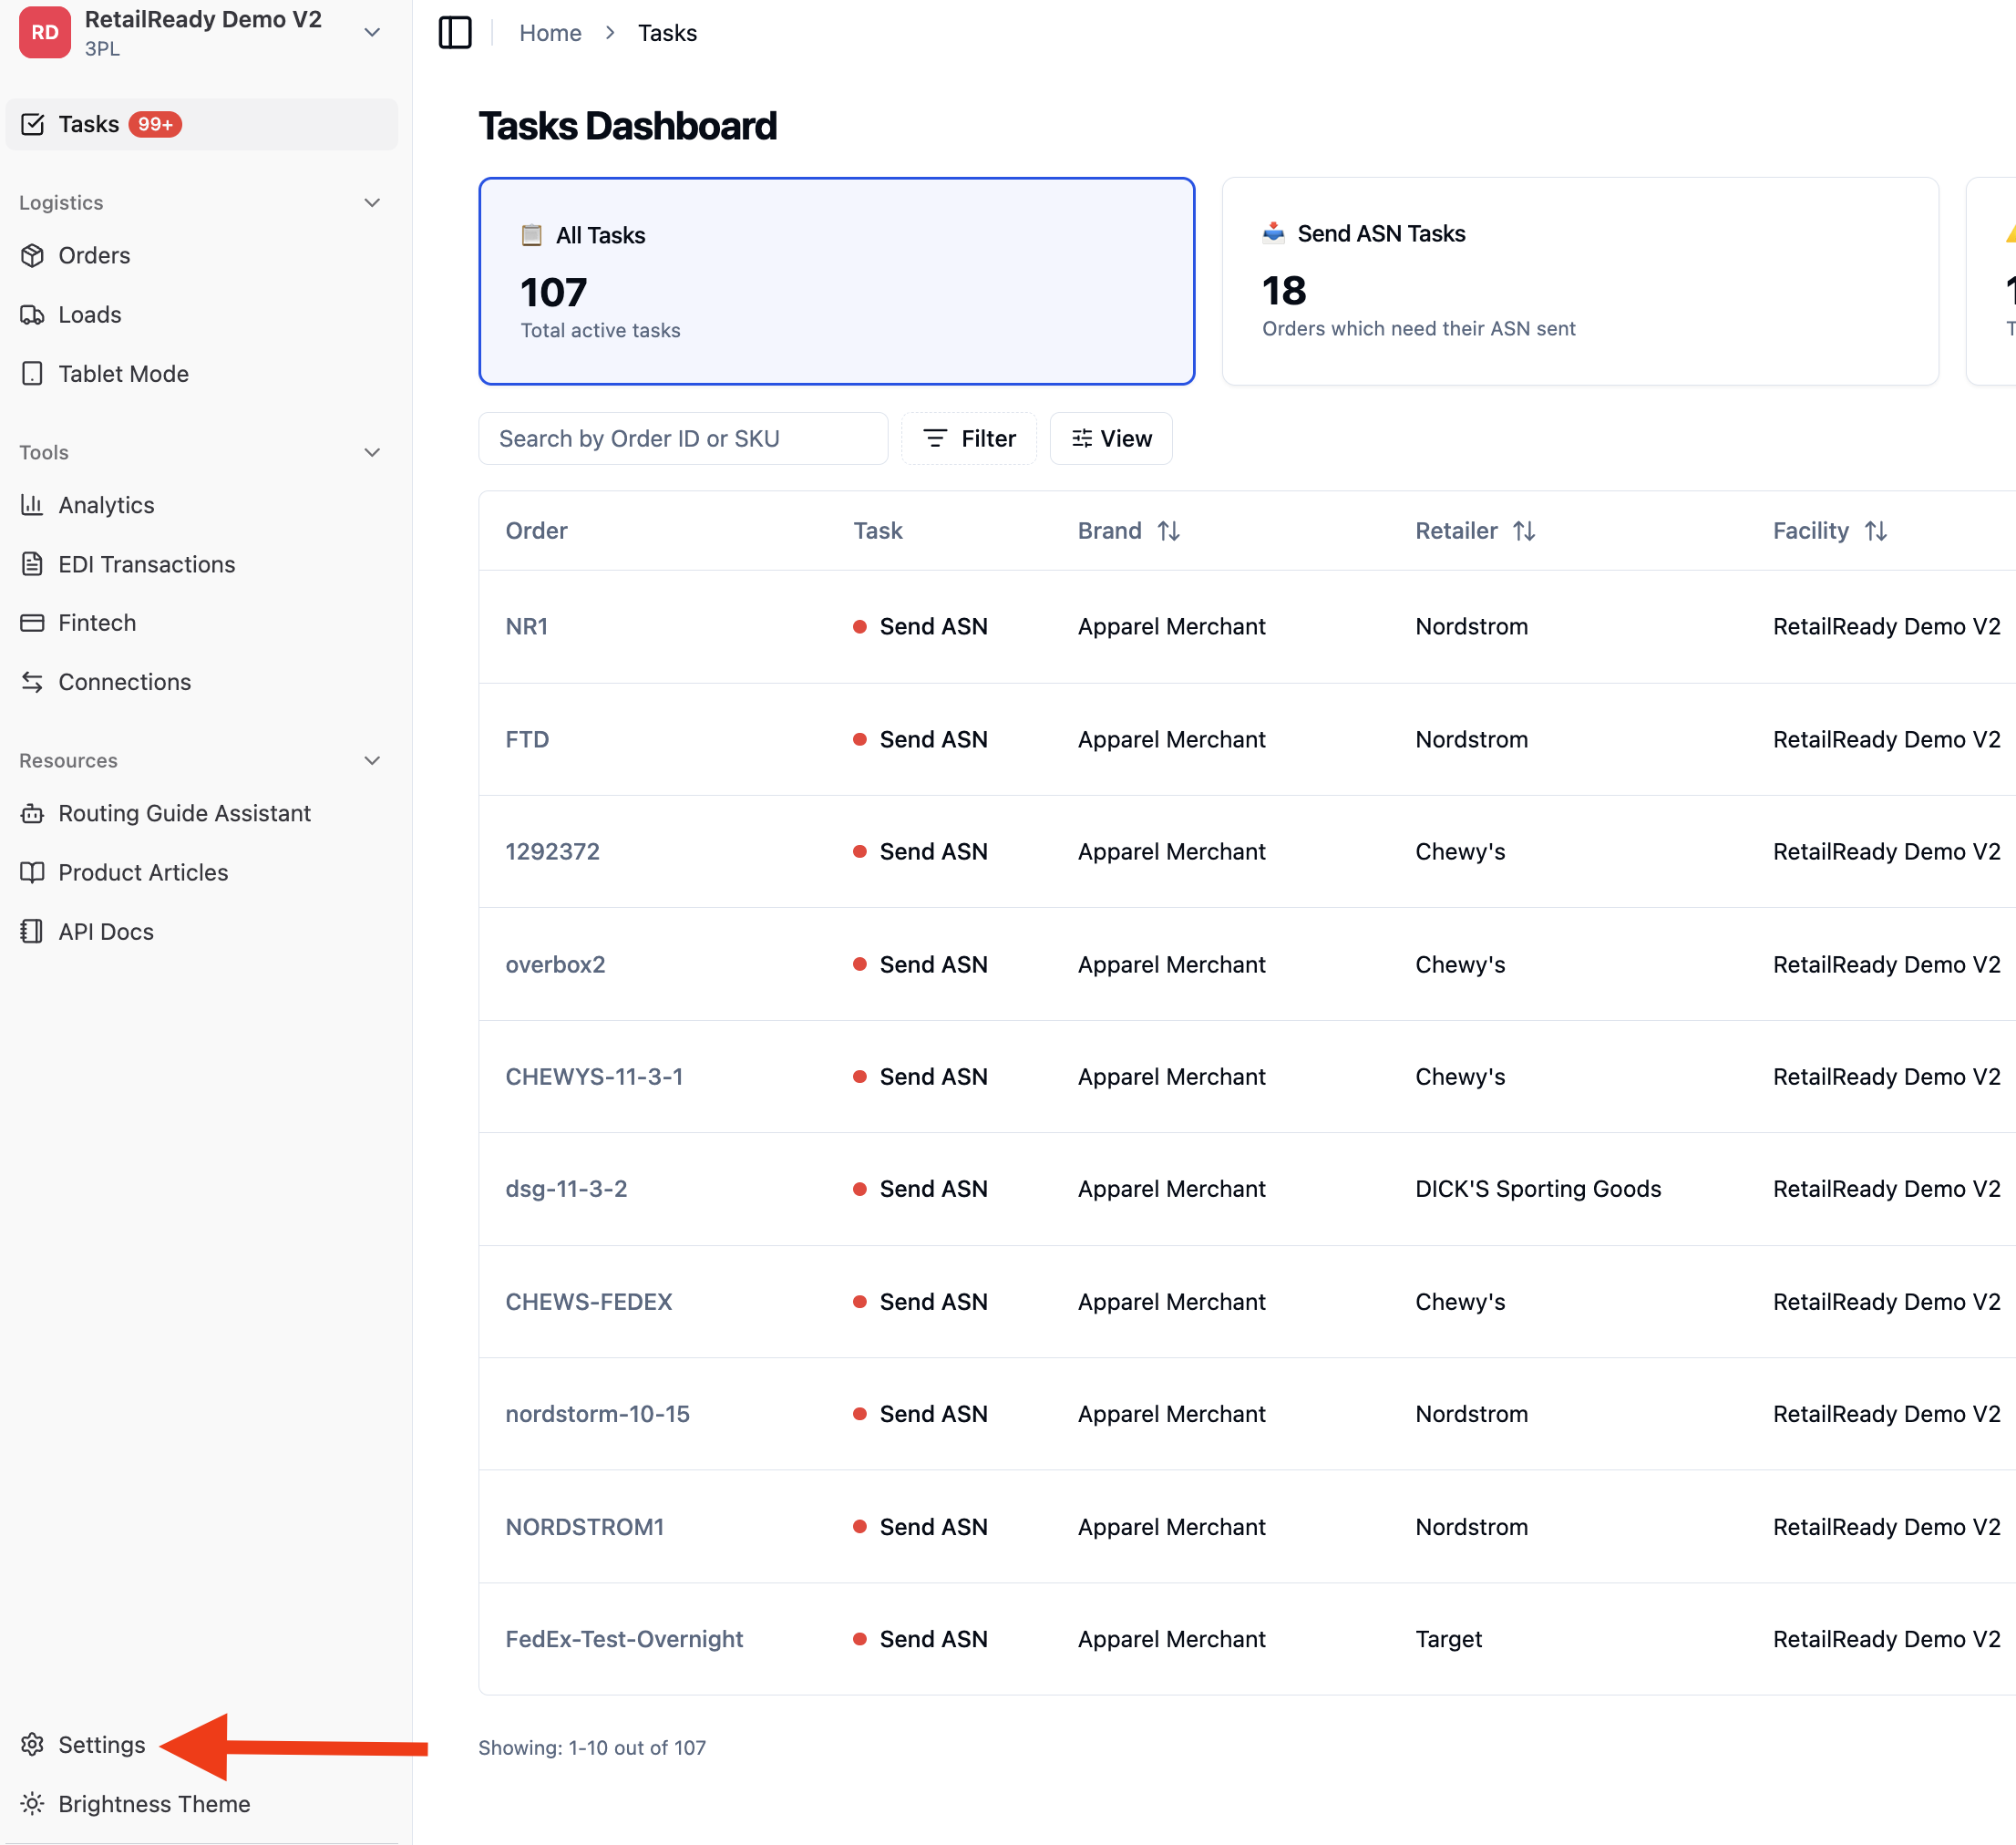The height and width of the screenshot is (1845, 2016).
Task: Open order NORDSTROM1
Action: (x=584, y=1526)
